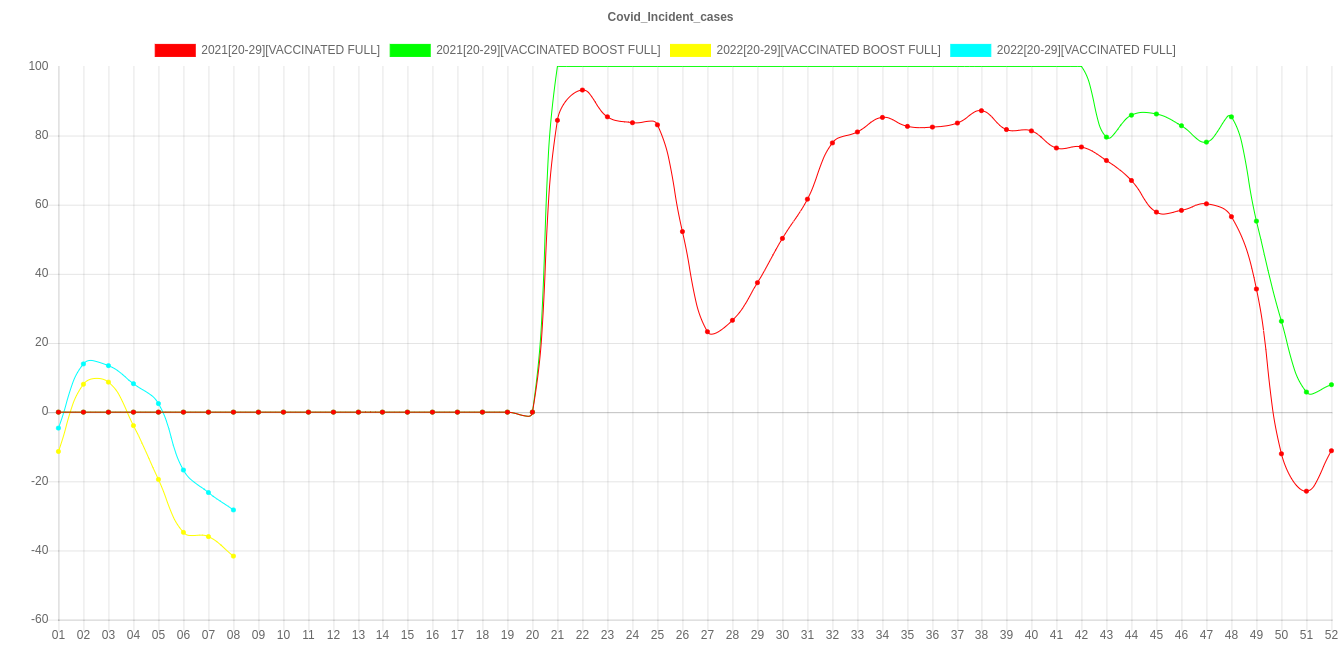Click the red peak data point at week 22
The image size is (1341, 670).
(583, 90)
